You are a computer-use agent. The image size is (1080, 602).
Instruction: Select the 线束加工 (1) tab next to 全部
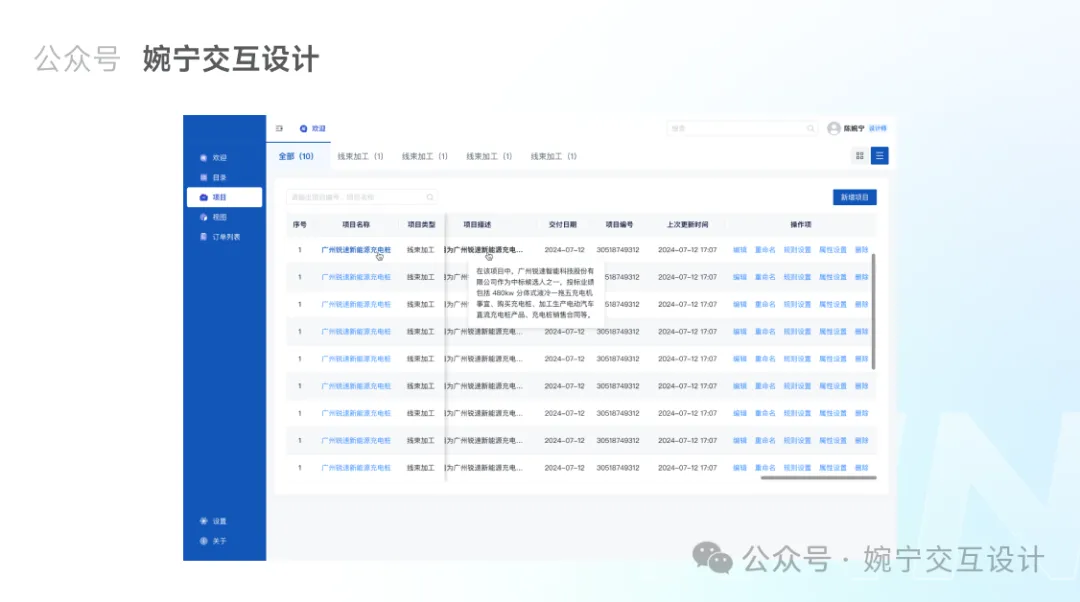point(360,156)
